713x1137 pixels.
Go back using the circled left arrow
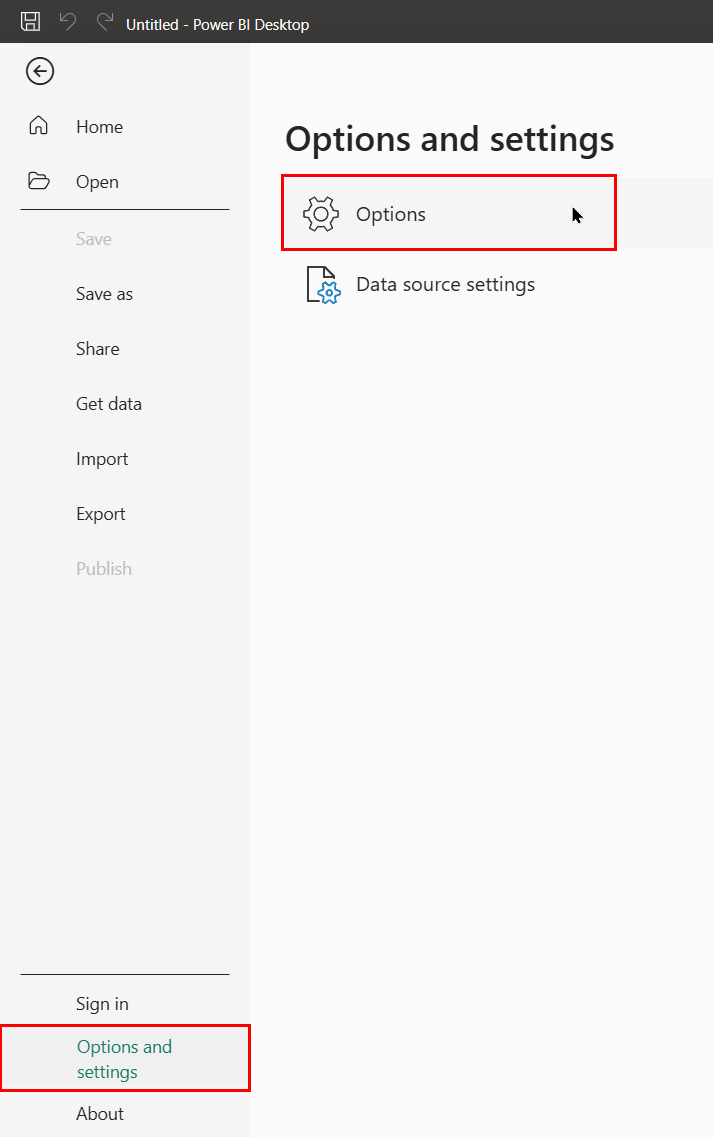[x=40, y=71]
